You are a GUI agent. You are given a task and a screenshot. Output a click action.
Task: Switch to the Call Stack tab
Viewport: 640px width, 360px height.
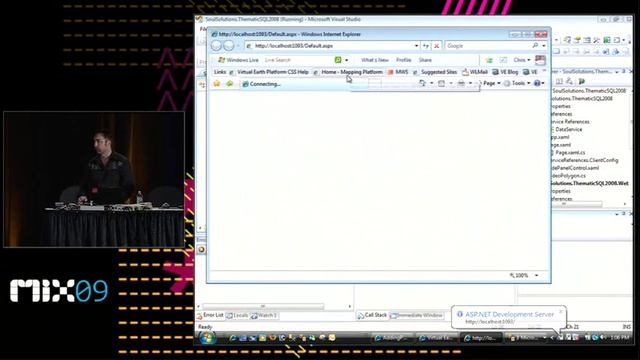[372, 315]
